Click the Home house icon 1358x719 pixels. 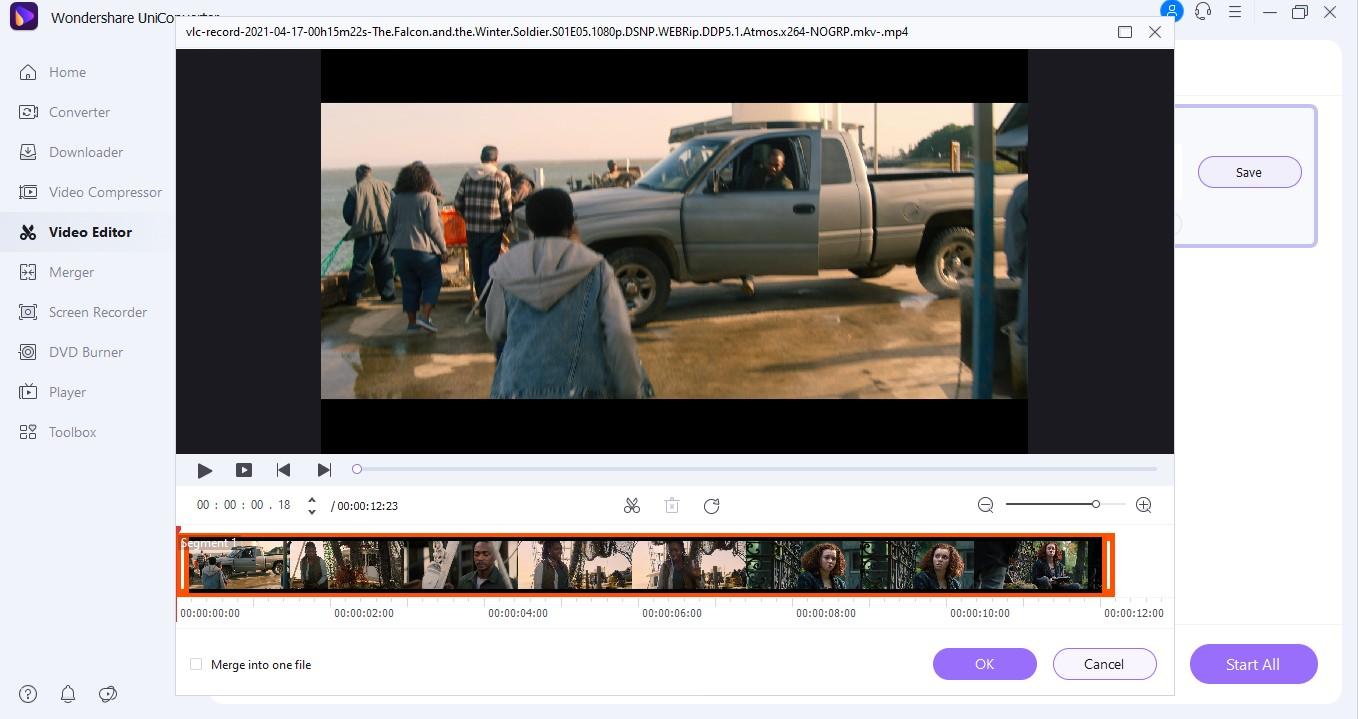click(x=29, y=72)
